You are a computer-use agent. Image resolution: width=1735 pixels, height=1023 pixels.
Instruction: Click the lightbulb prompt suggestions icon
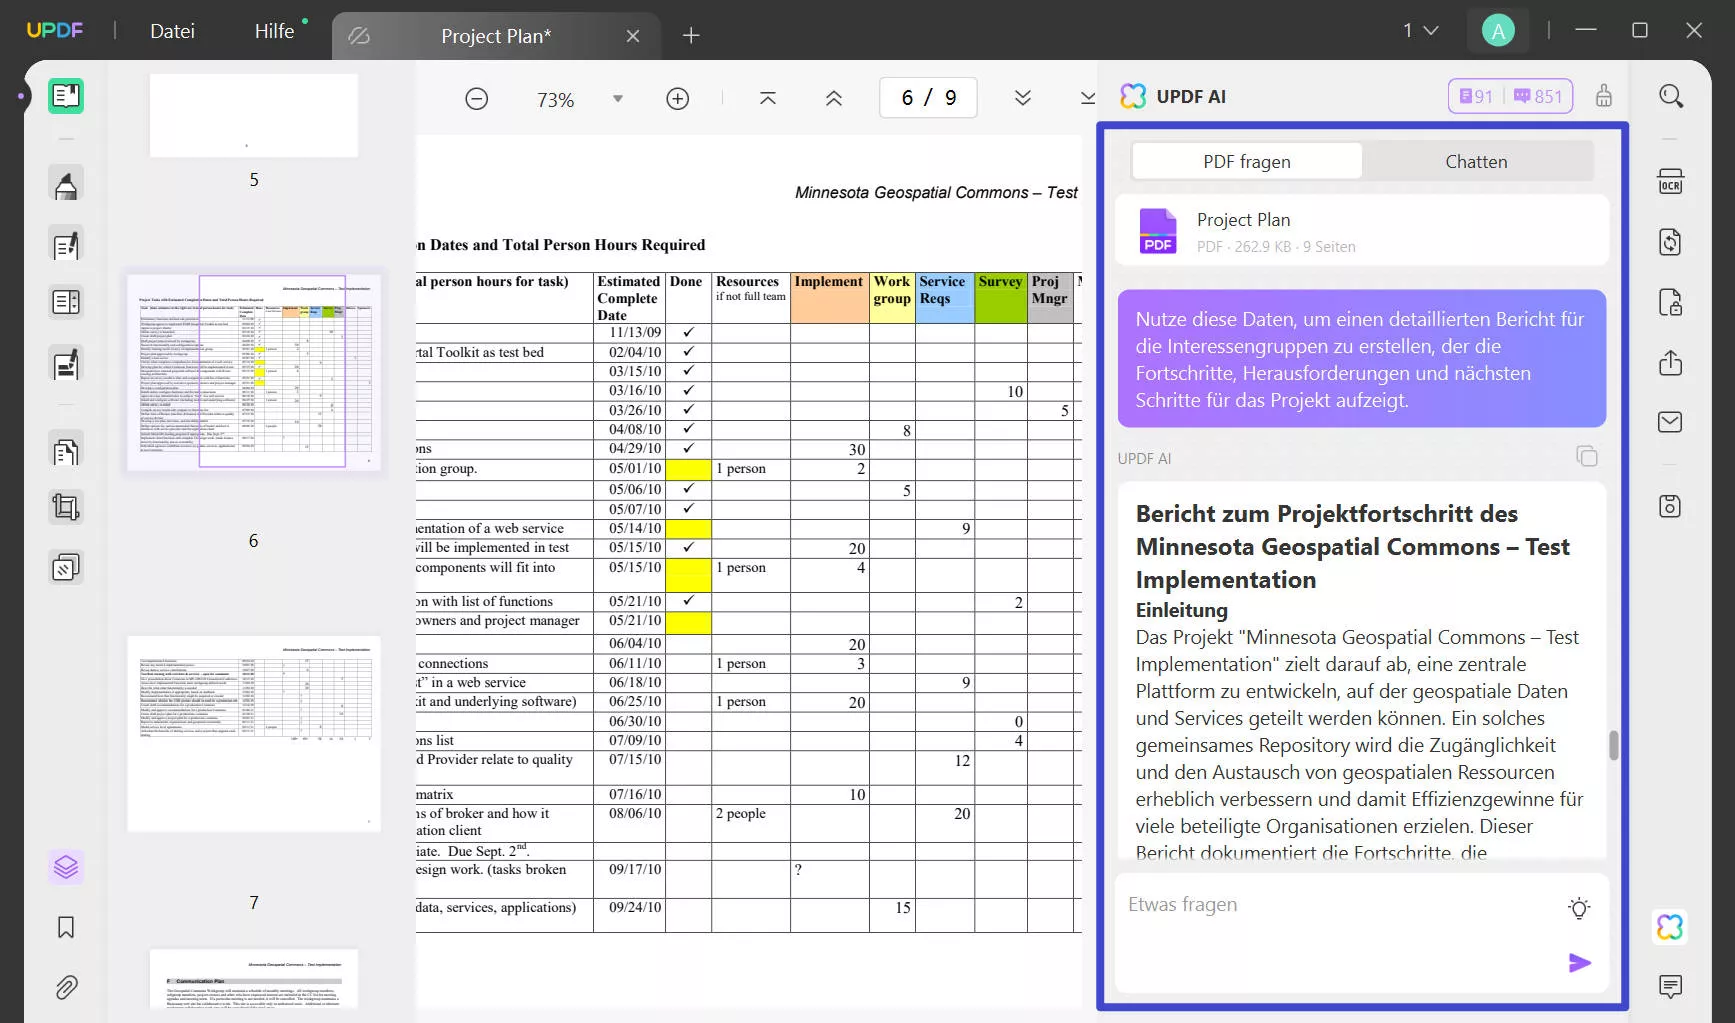pos(1579,908)
